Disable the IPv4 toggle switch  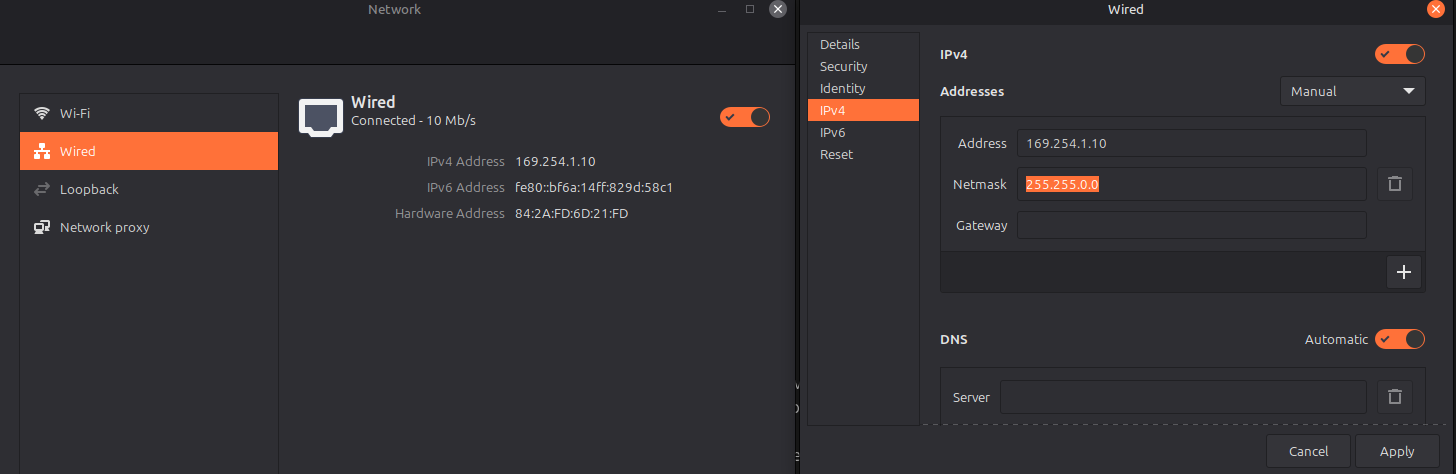click(x=1400, y=54)
